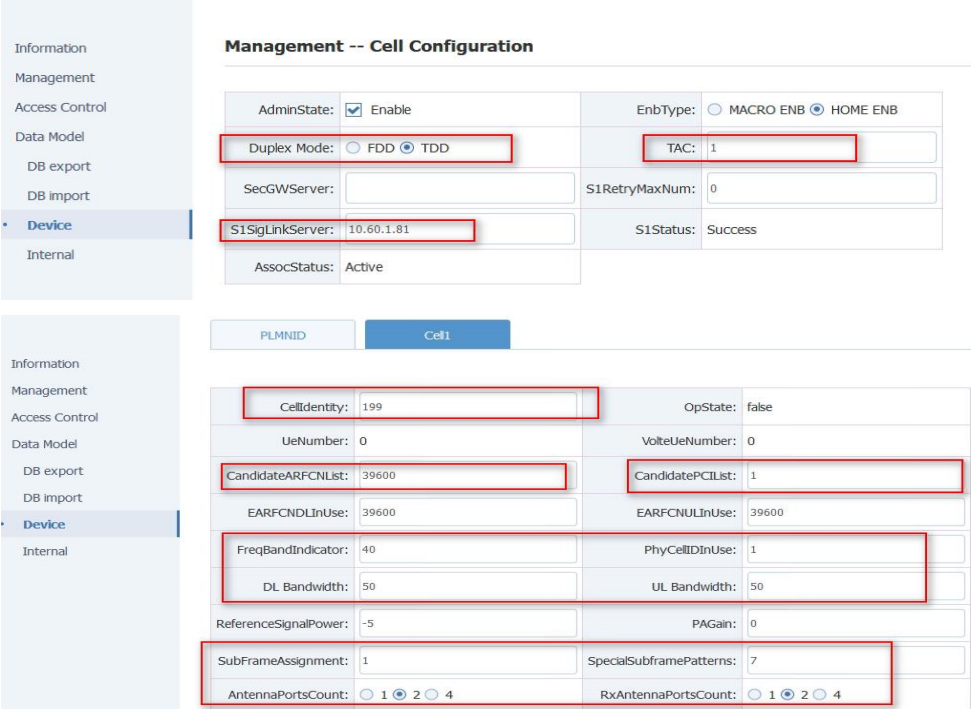Edit the ReferenceSignalPower value
979x715 pixels.
466,624
